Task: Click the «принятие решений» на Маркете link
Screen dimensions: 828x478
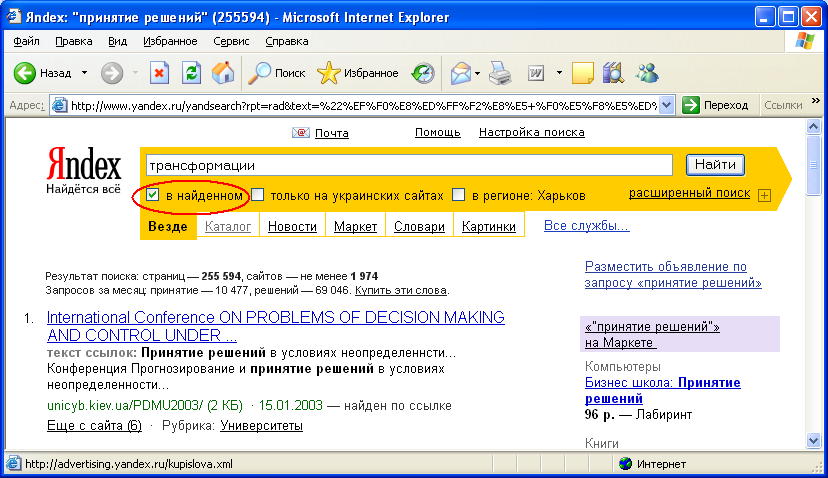Action: [x=652, y=334]
